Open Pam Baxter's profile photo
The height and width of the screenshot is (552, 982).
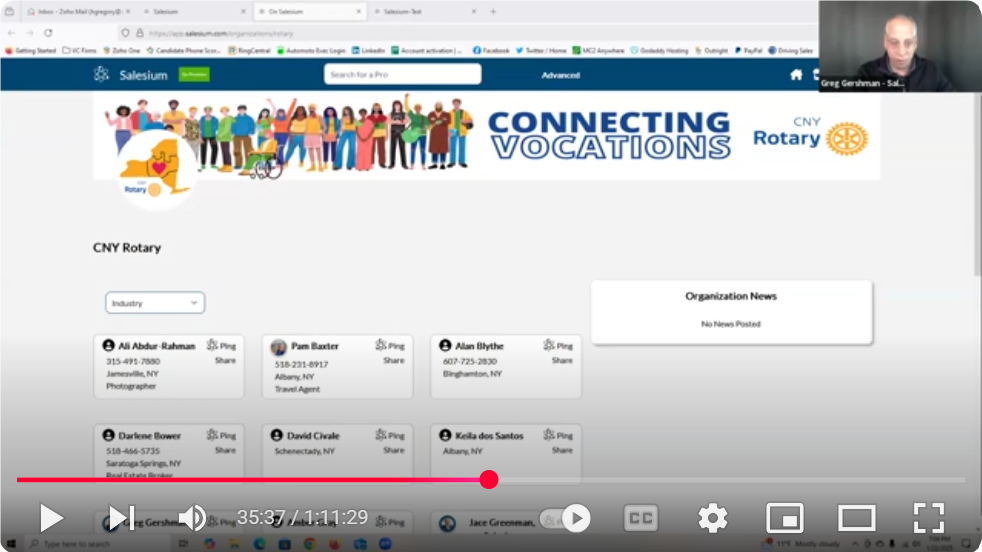pos(279,347)
